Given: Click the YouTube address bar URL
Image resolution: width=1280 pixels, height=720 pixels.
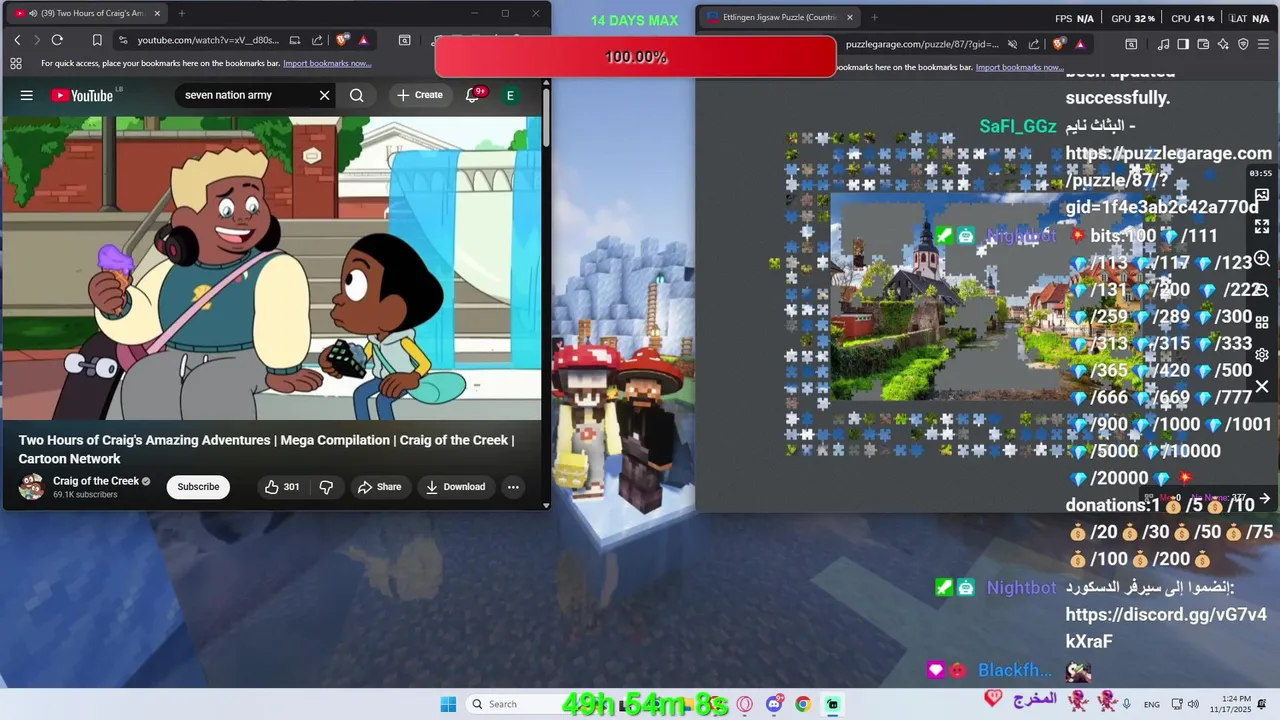Looking at the screenshot, I should (208, 40).
